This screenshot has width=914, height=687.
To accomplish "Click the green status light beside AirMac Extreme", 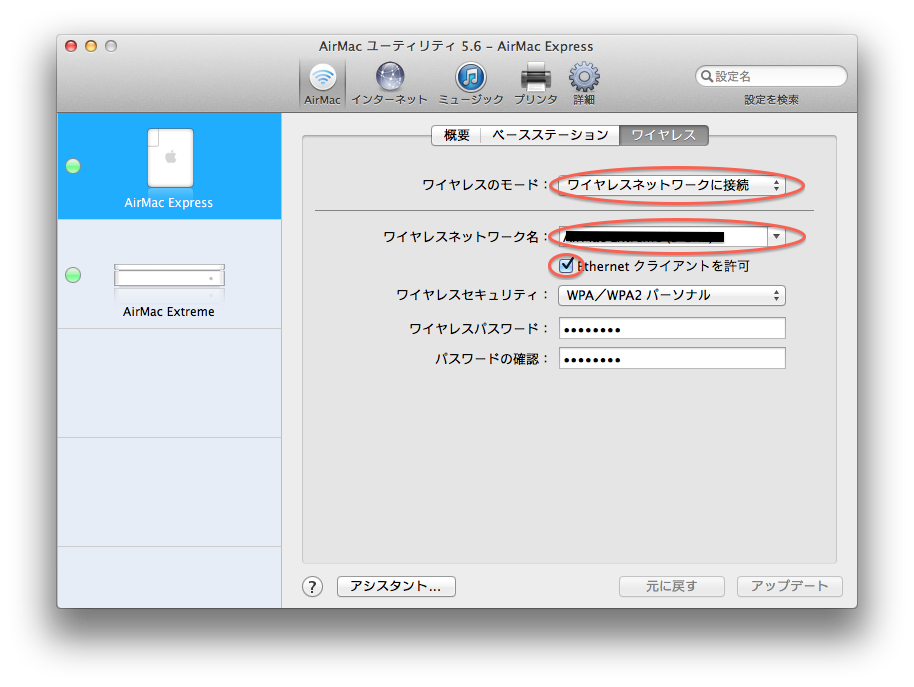I will coord(73,275).
